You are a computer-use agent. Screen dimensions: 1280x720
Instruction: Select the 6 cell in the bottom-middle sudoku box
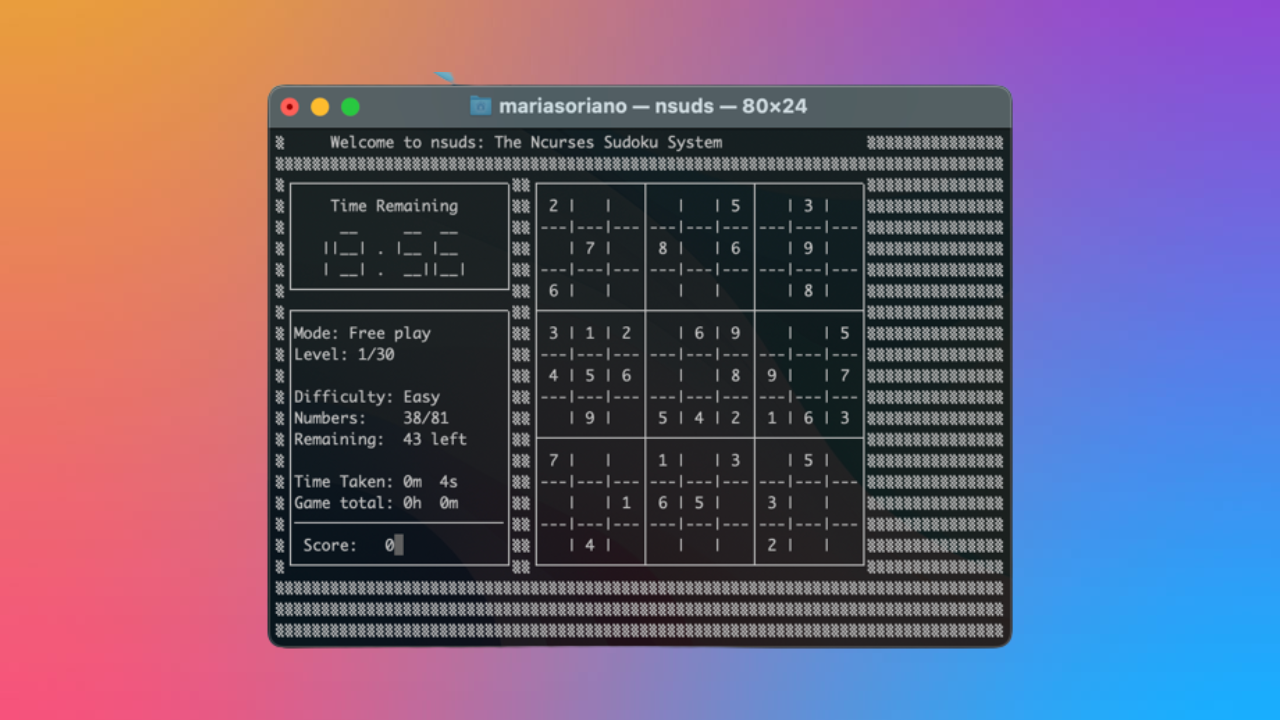[x=662, y=503]
